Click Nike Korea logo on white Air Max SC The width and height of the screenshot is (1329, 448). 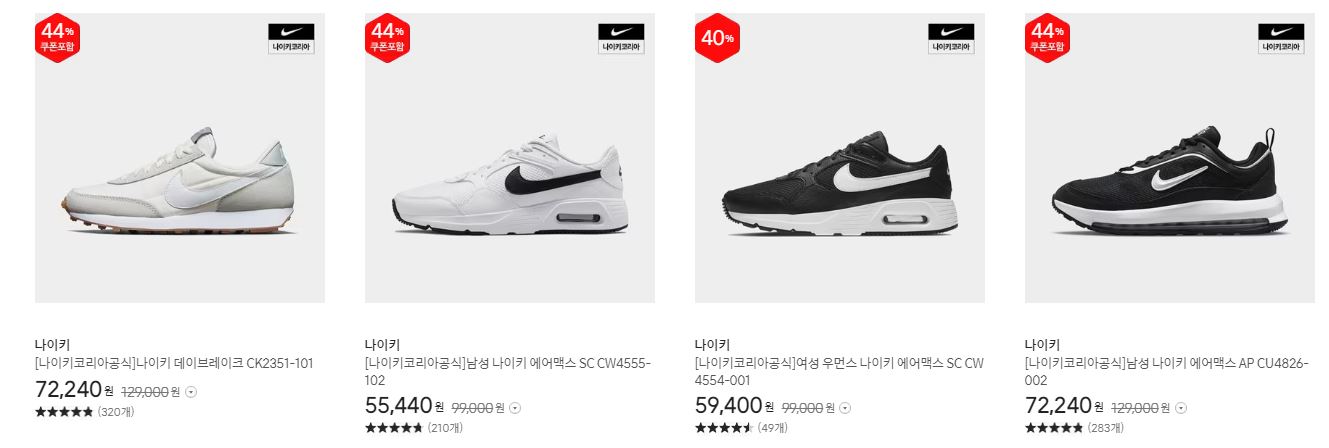pyautogui.click(x=621, y=39)
